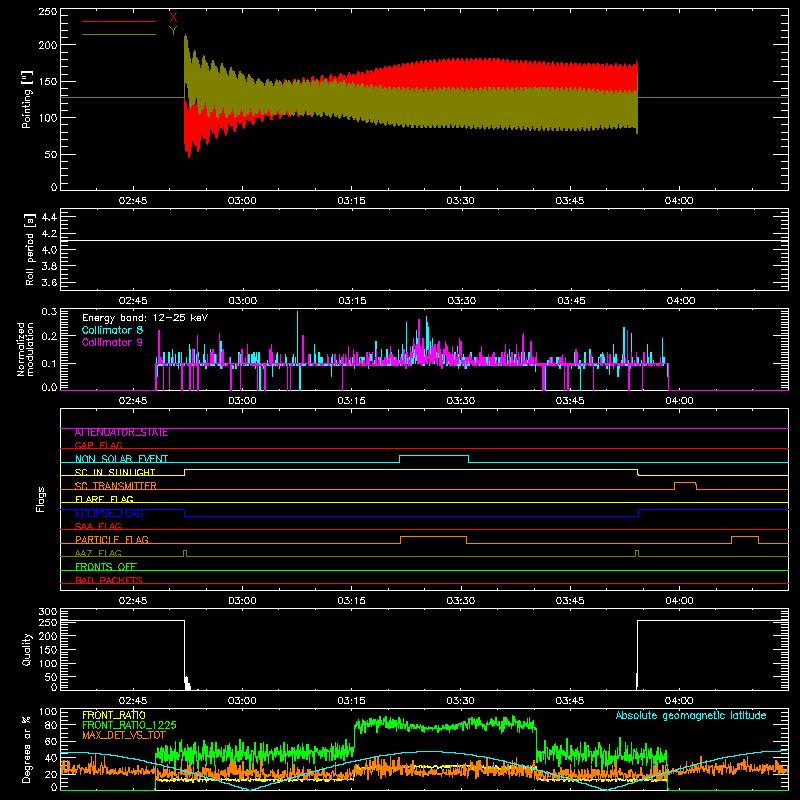Click "03:30" time label under Roll period plot
This screenshot has width=800, height=800.
click(461, 301)
